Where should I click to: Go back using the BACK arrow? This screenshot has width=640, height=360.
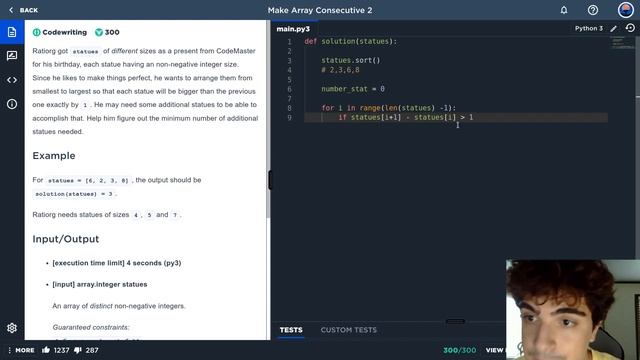click(23, 10)
